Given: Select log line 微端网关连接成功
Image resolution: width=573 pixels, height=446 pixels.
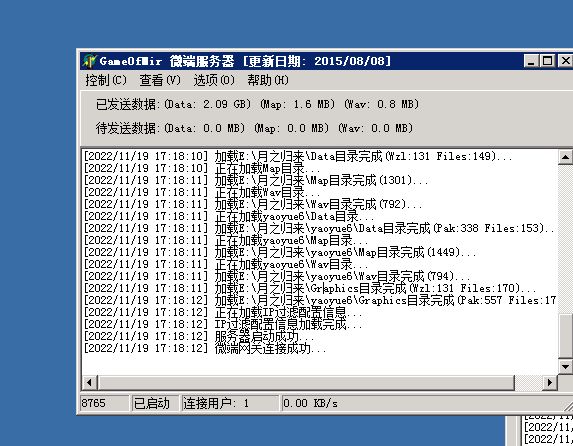Looking at the screenshot, I should tap(205, 348).
